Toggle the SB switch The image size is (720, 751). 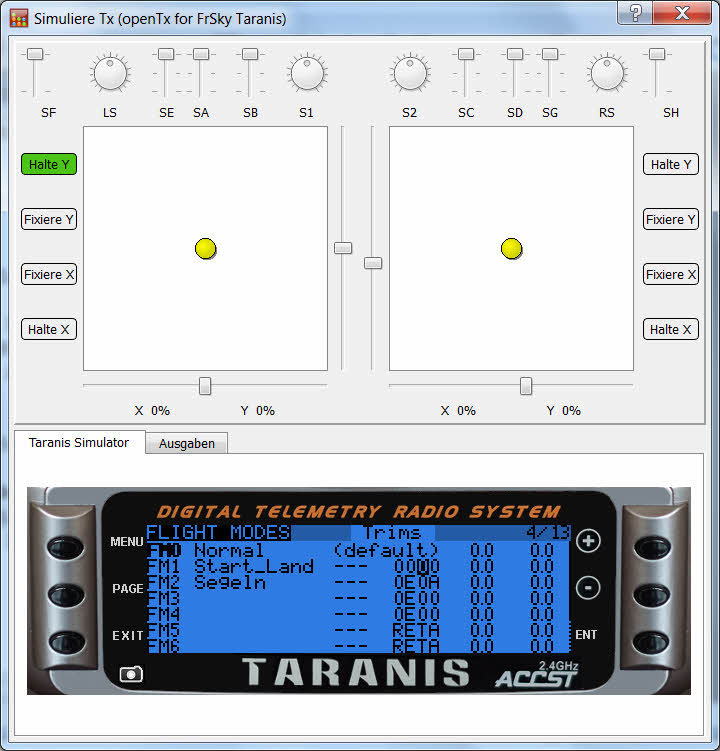coord(250,54)
